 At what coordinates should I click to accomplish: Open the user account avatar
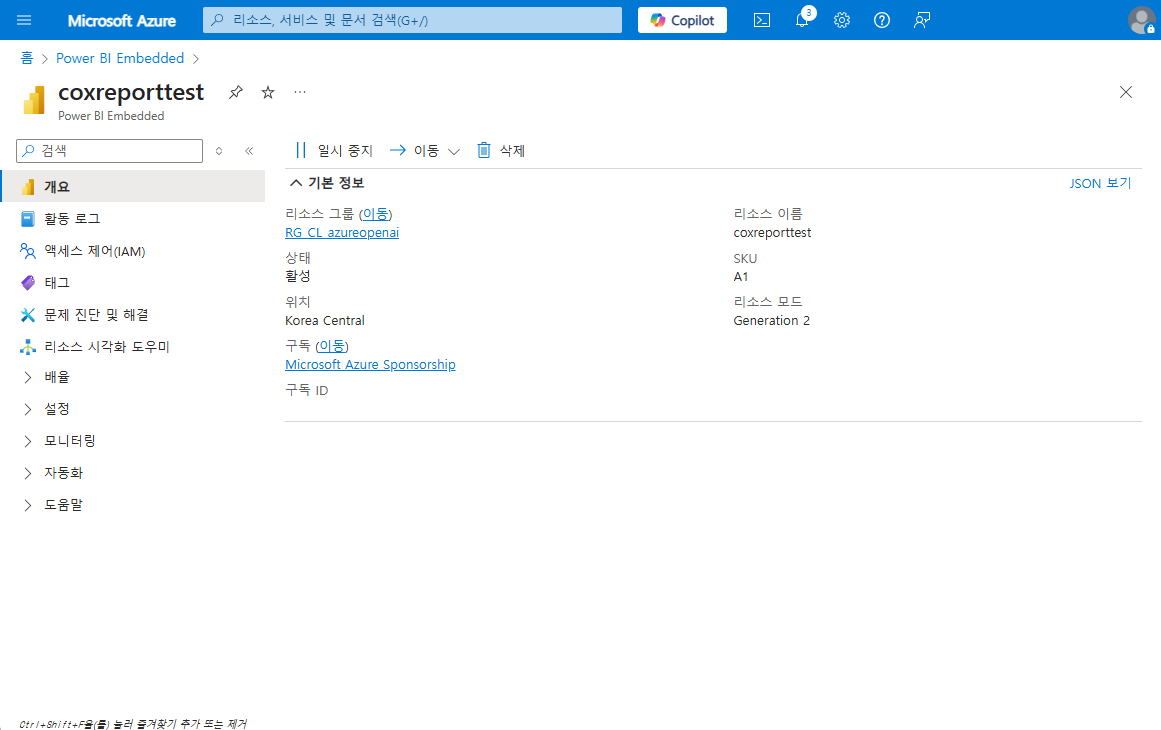(x=1141, y=20)
